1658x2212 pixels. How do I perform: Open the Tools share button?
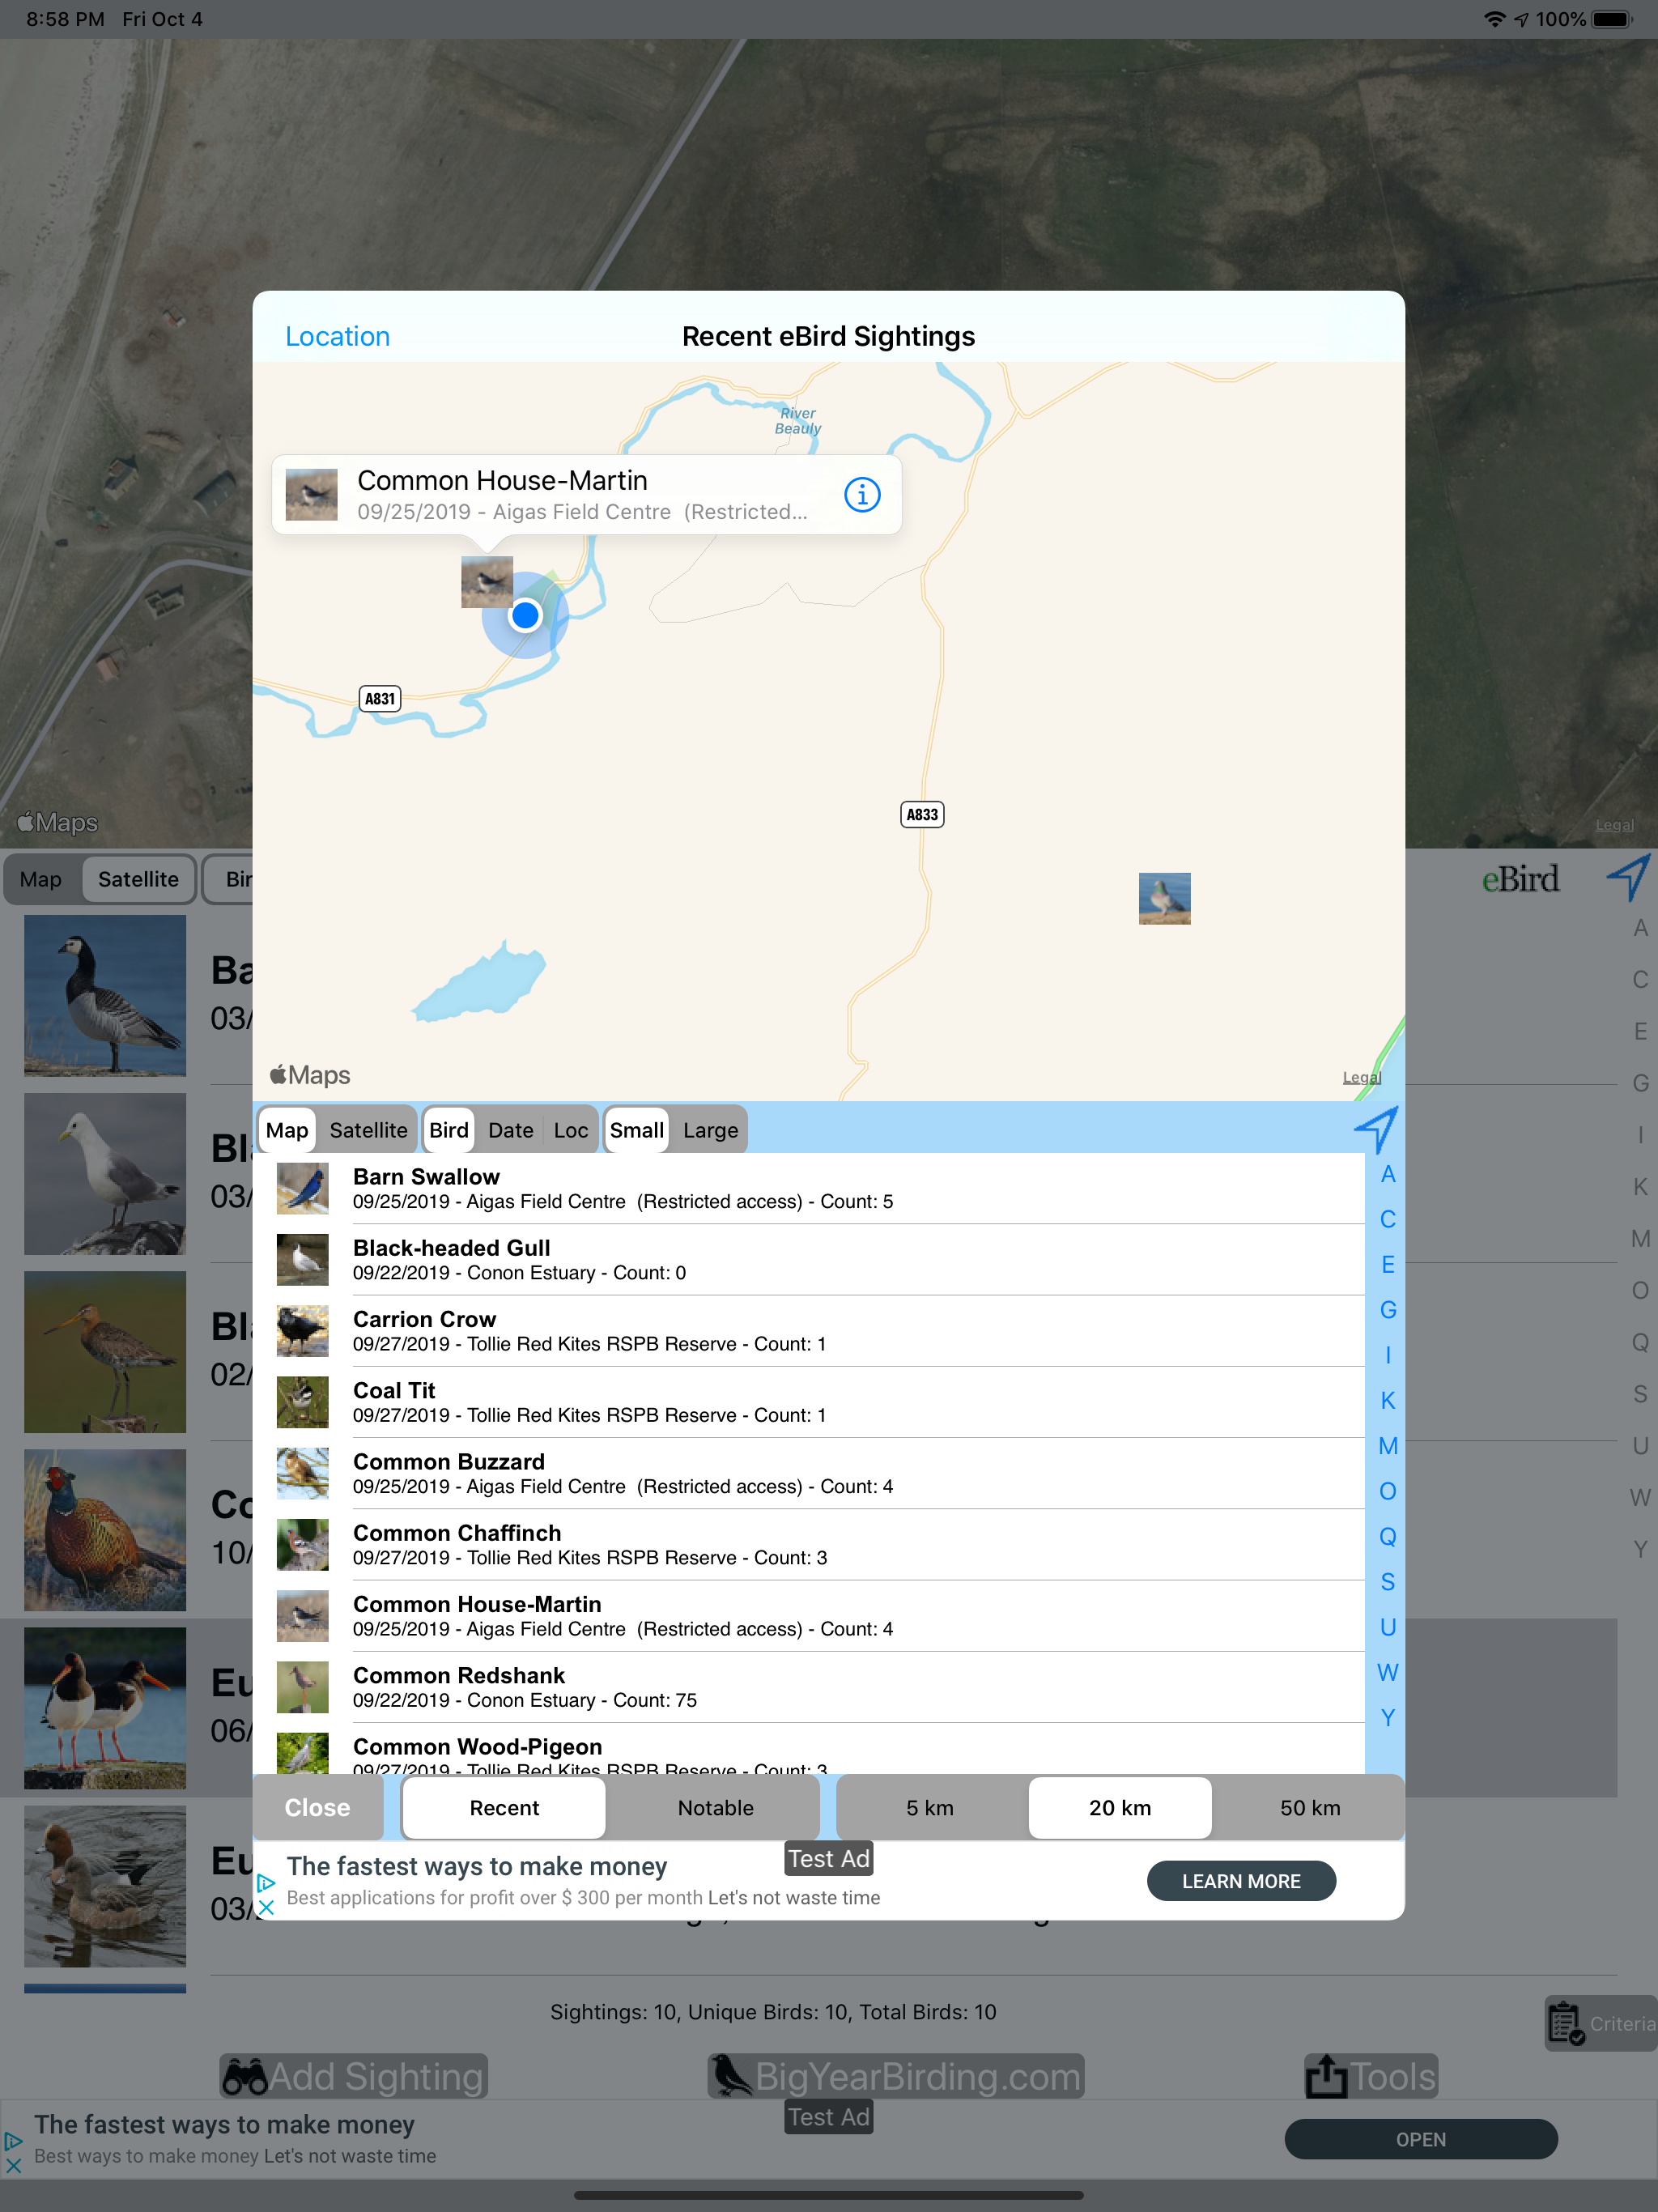pos(1371,2076)
